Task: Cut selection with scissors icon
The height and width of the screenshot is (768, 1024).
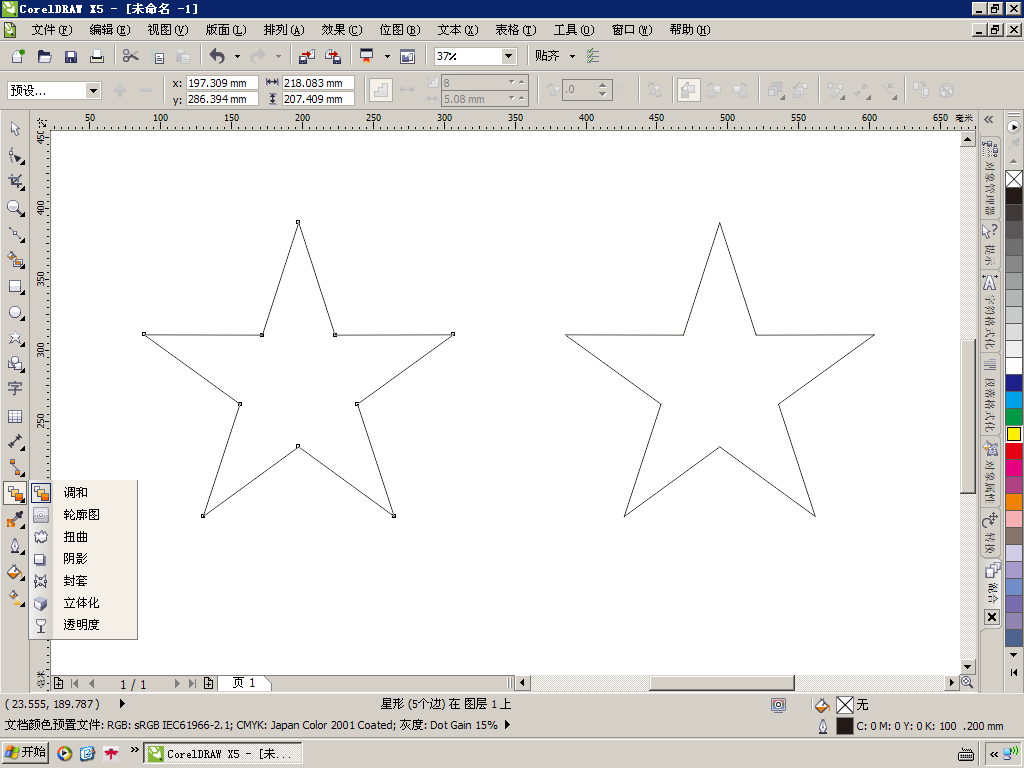Action: click(x=131, y=56)
